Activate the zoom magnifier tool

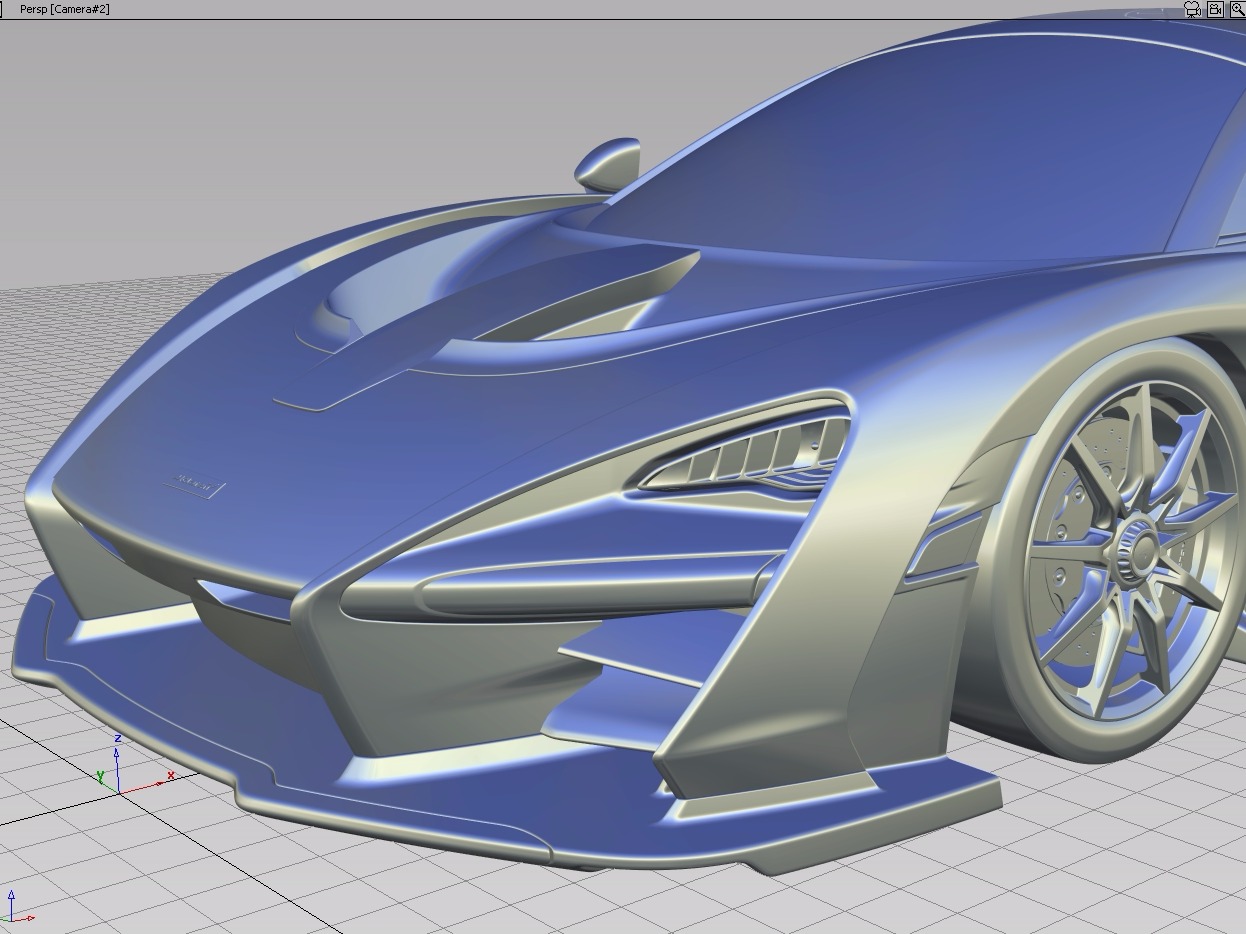pos(1238,9)
